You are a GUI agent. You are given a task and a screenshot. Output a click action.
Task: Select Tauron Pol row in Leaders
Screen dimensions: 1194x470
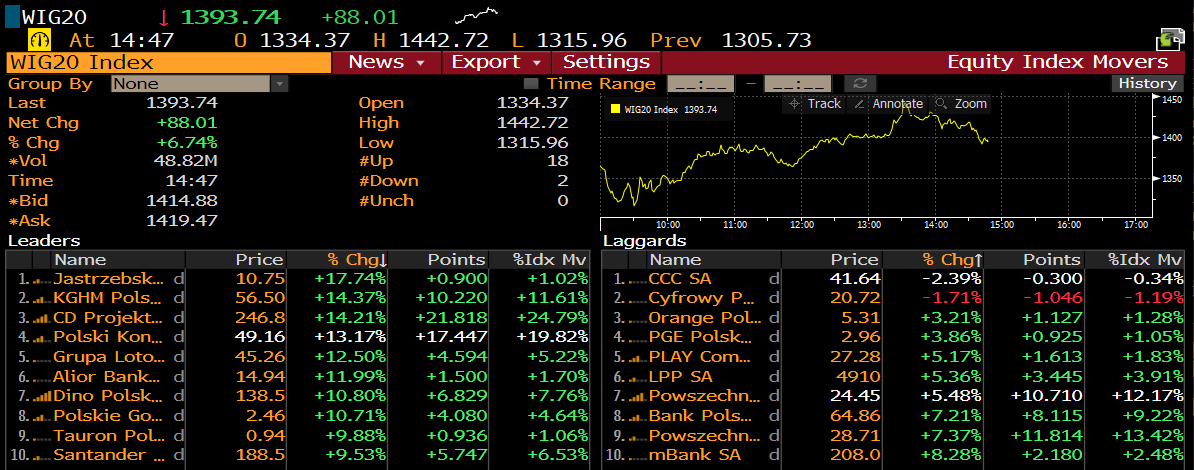click(x=298, y=436)
